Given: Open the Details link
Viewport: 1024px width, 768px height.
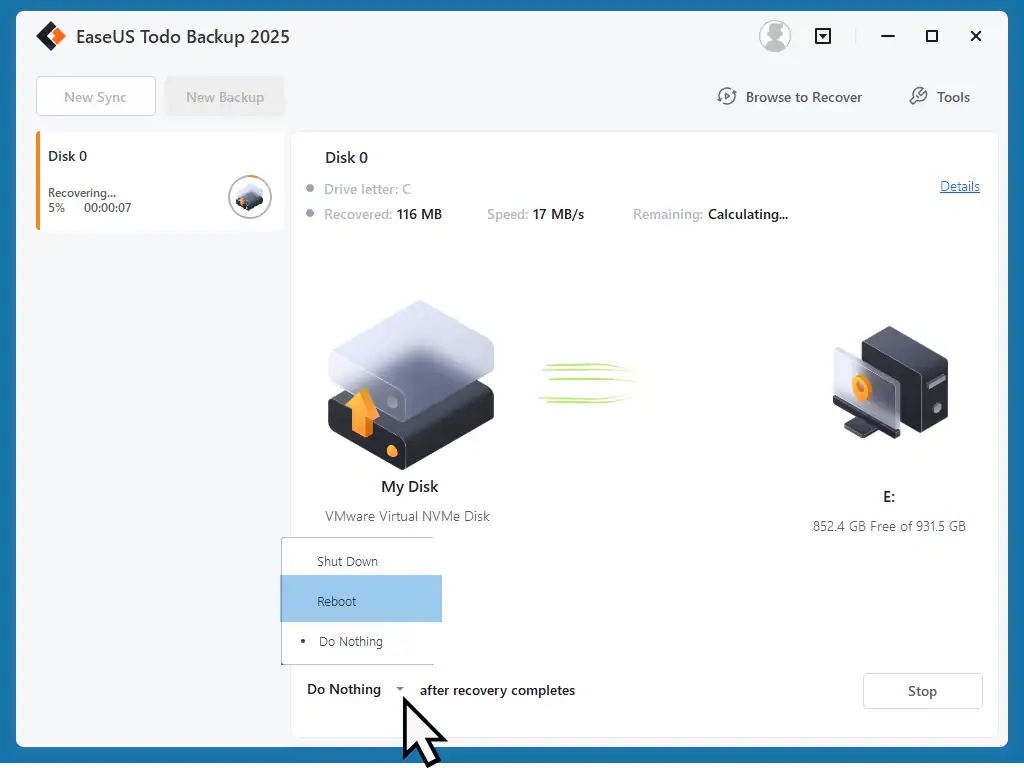Looking at the screenshot, I should click(959, 187).
